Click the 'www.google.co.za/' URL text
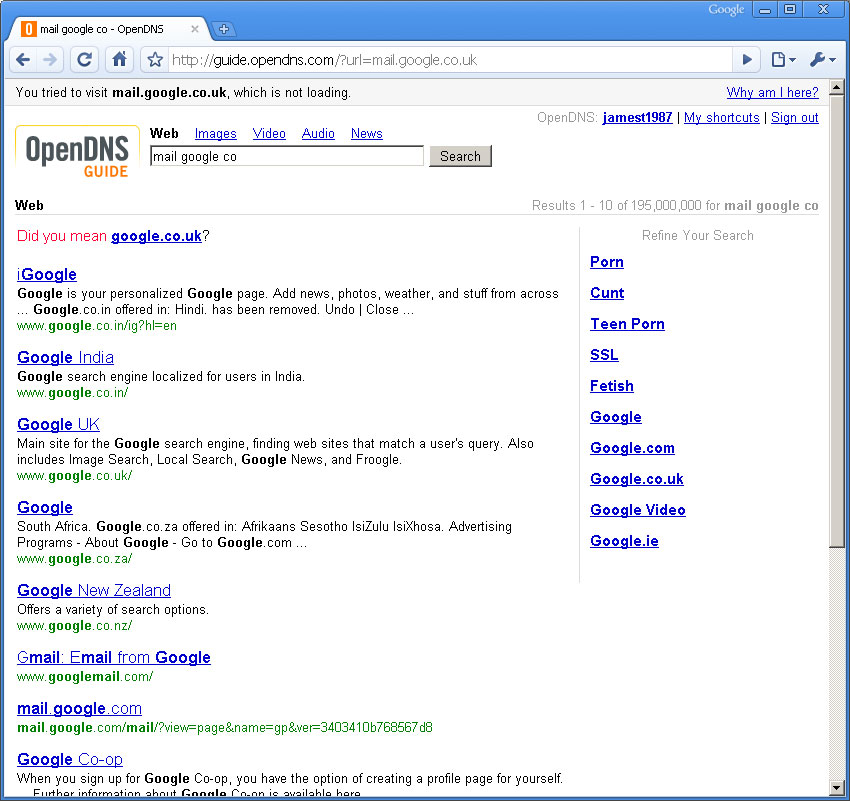850x801 pixels. (x=74, y=559)
